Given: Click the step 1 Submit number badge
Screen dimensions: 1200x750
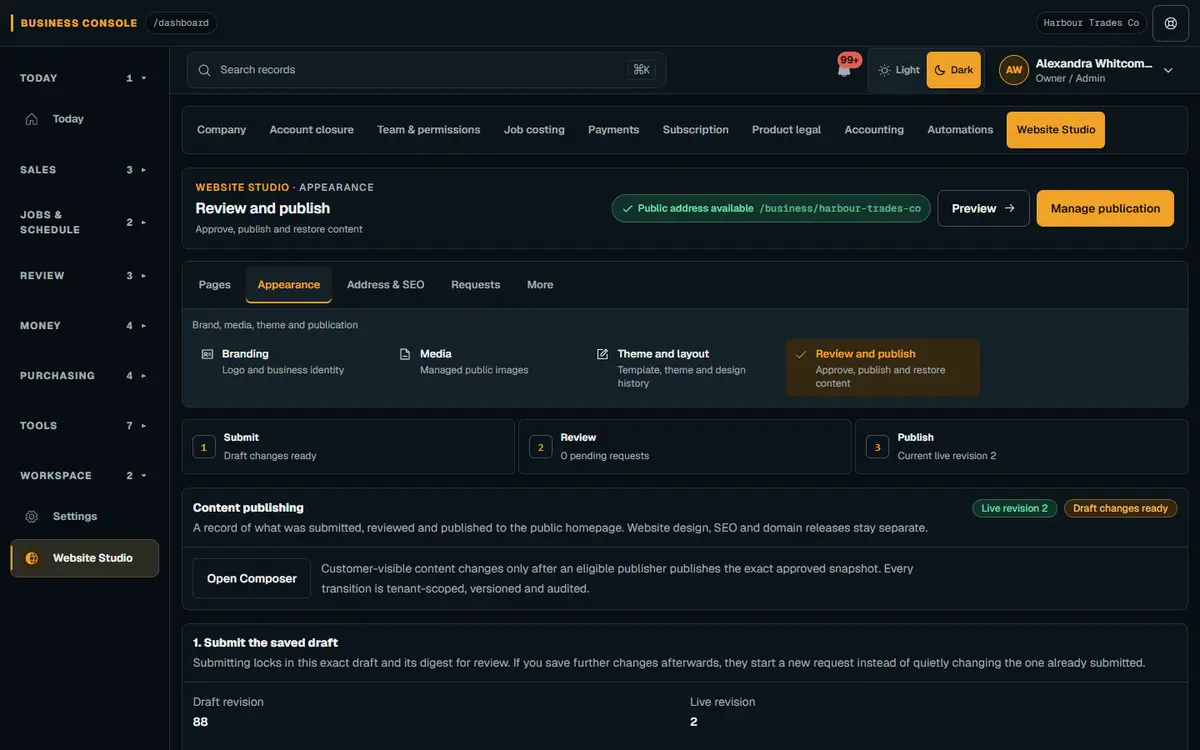Looking at the screenshot, I should tap(204, 447).
